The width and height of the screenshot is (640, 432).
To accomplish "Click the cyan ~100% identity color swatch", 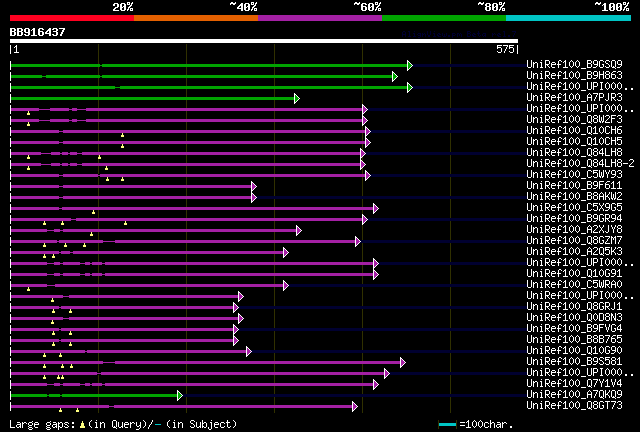I will coord(569,18).
